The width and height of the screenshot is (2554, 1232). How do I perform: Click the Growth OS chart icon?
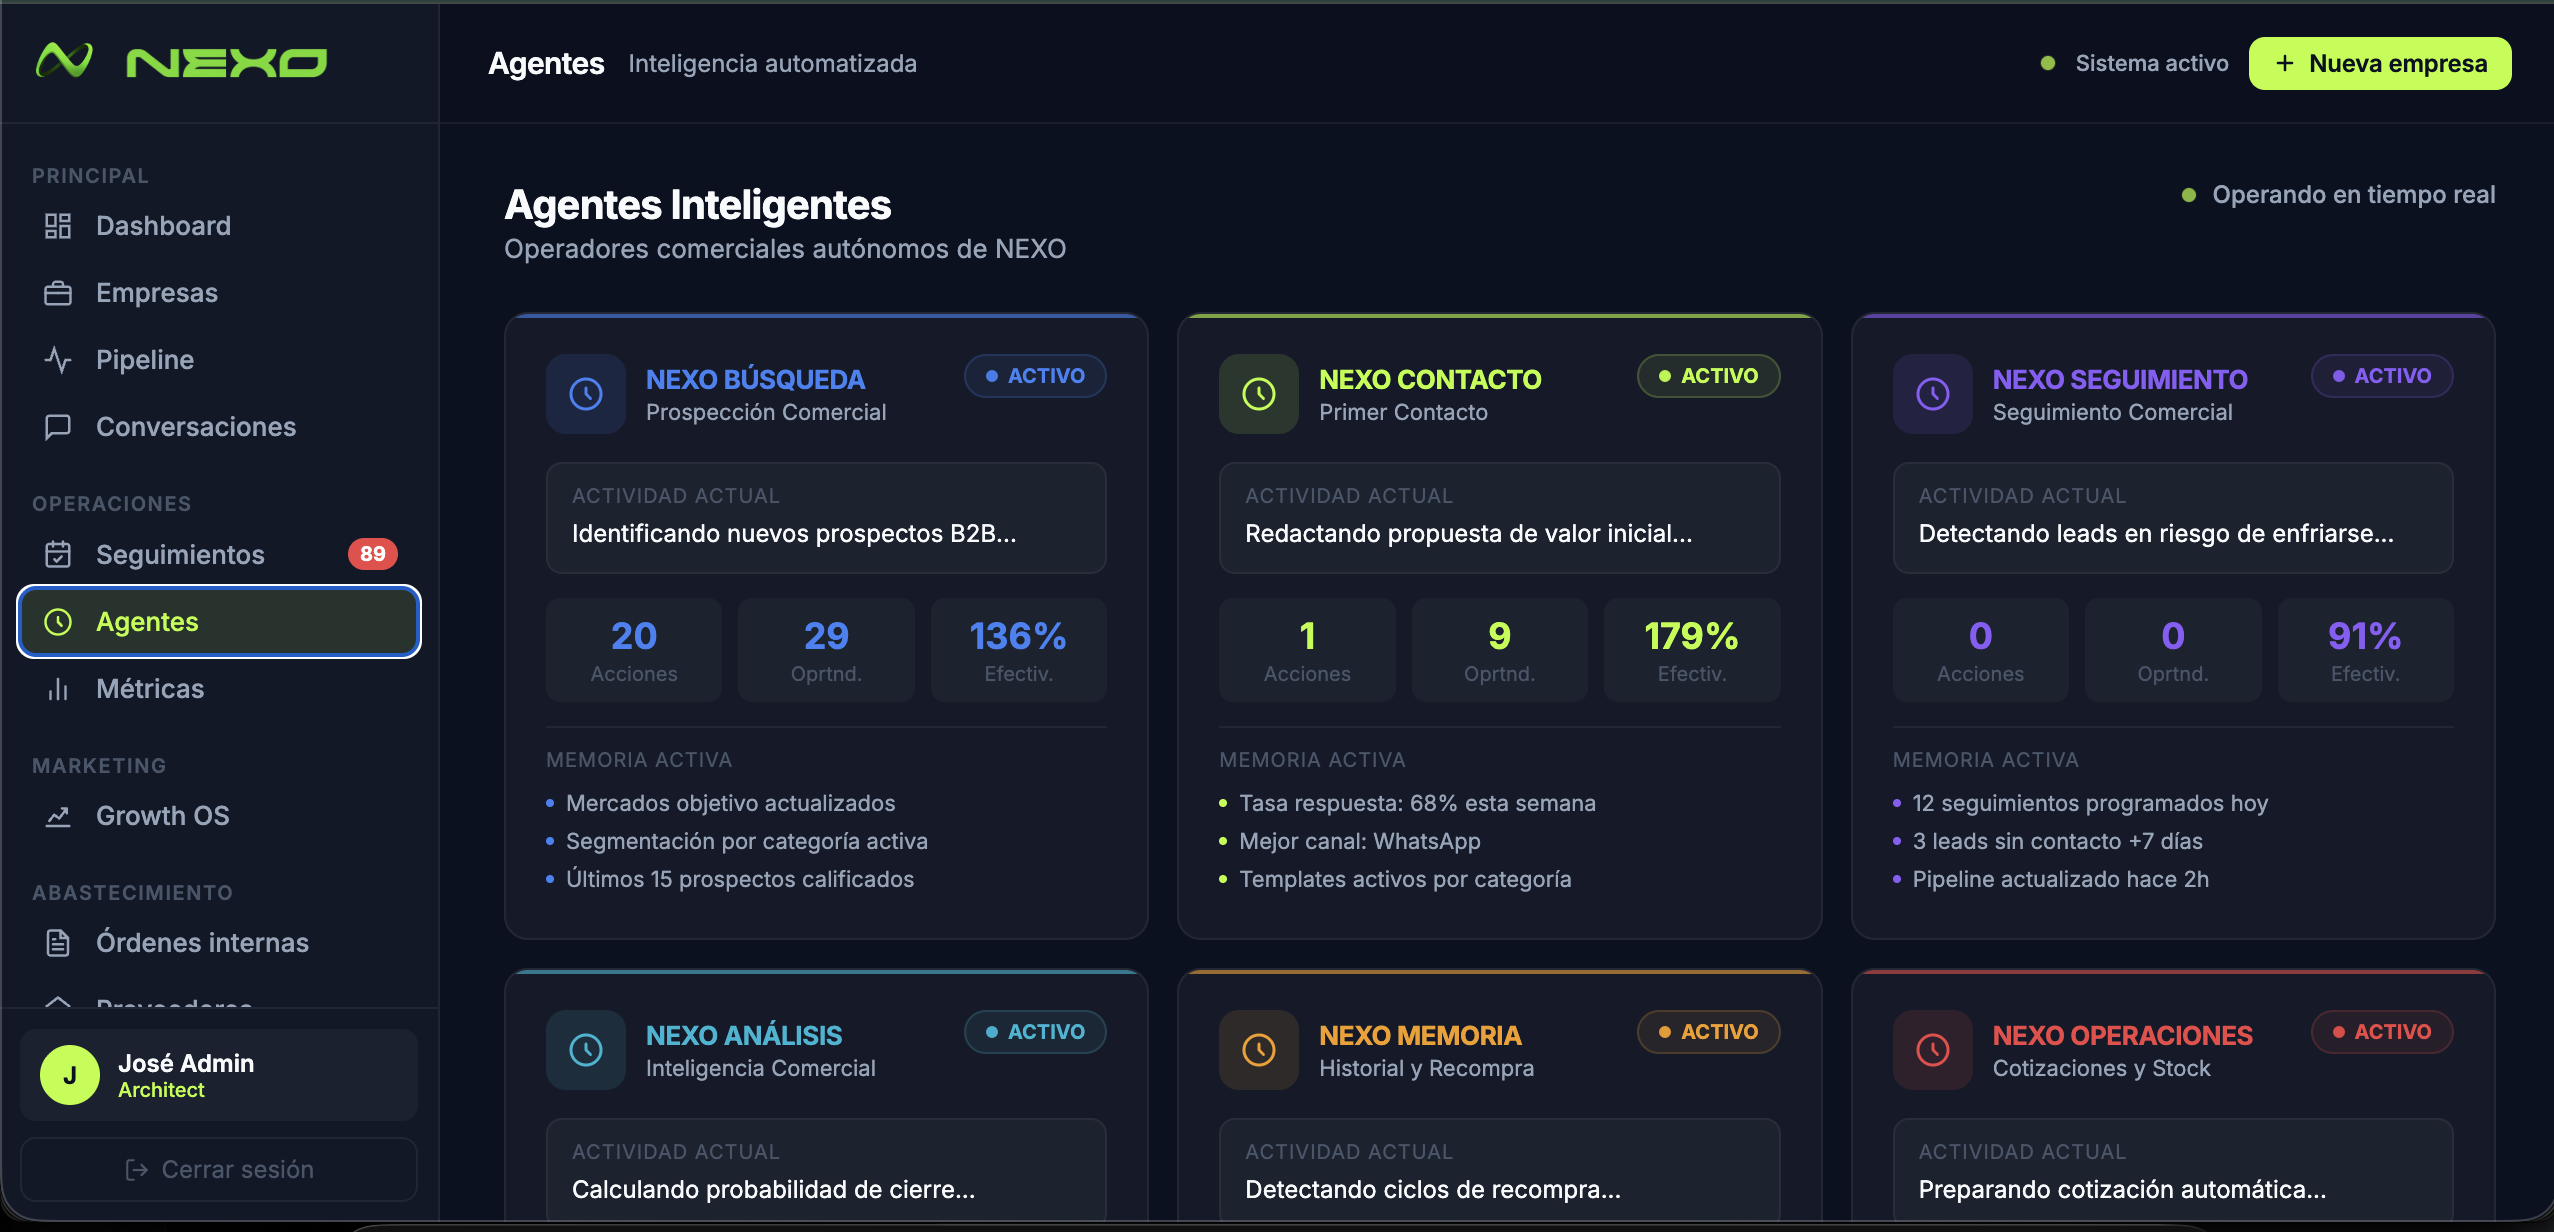[58, 816]
